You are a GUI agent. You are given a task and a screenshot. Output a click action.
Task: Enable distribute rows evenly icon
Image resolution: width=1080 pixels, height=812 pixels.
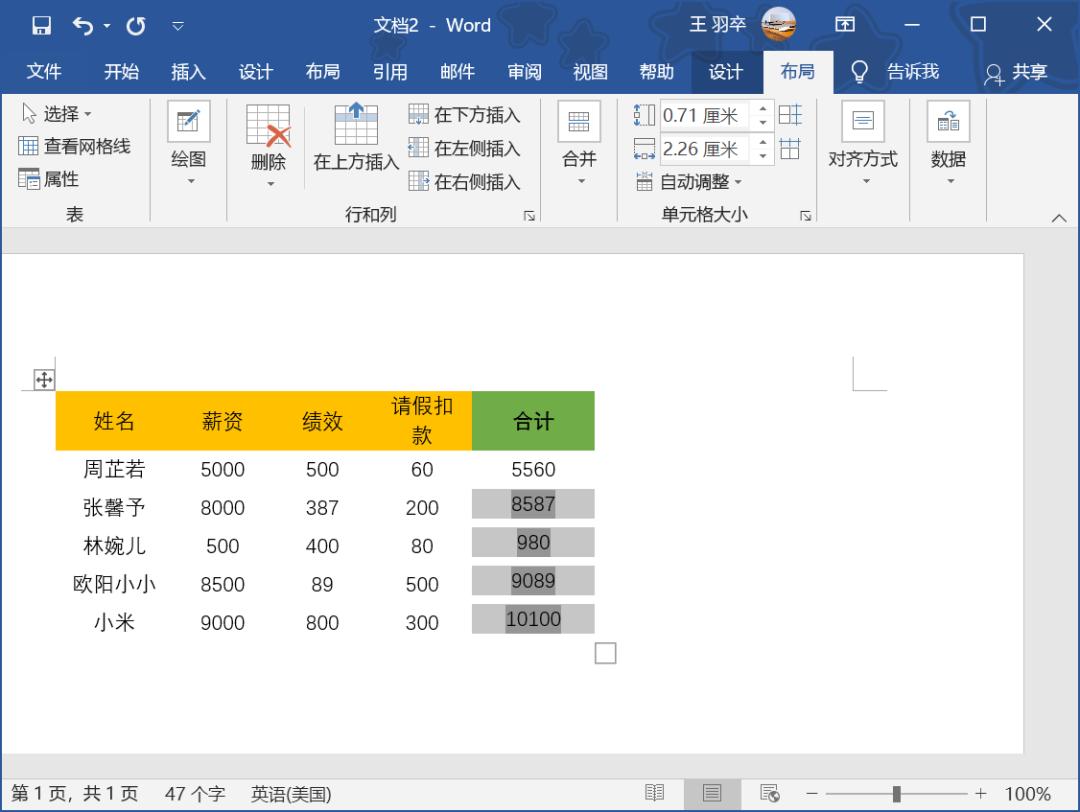tap(790, 114)
